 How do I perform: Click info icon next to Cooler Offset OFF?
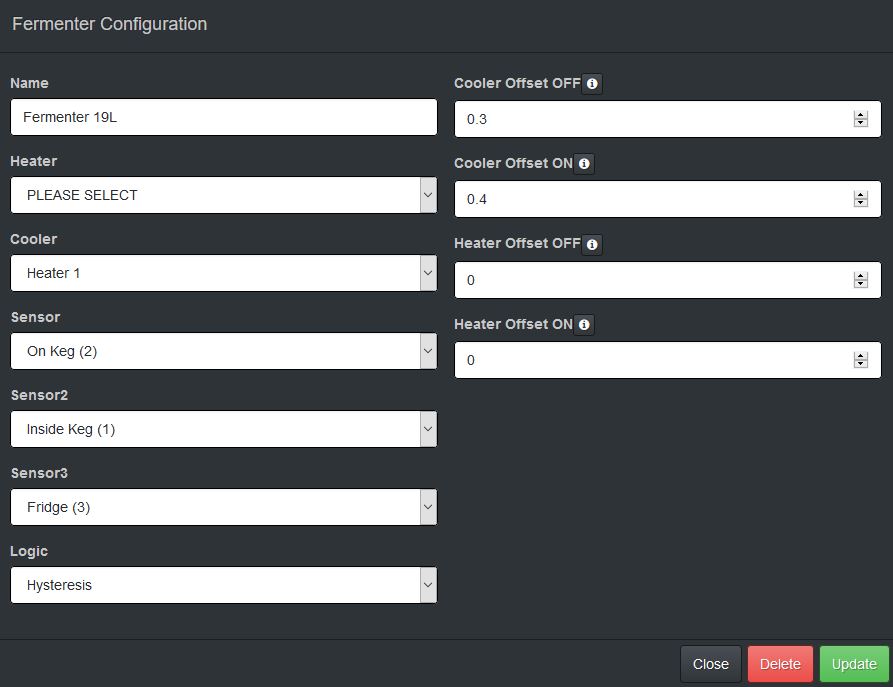click(592, 84)
